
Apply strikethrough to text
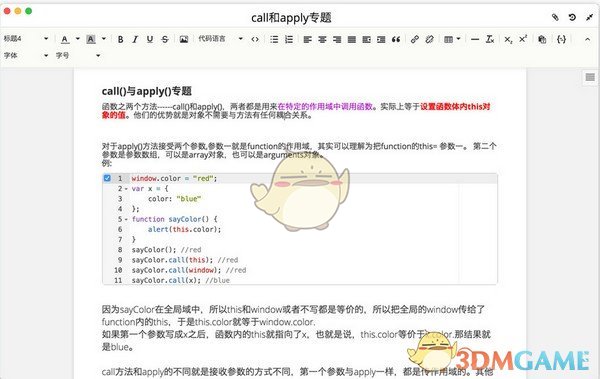point(165,39)
